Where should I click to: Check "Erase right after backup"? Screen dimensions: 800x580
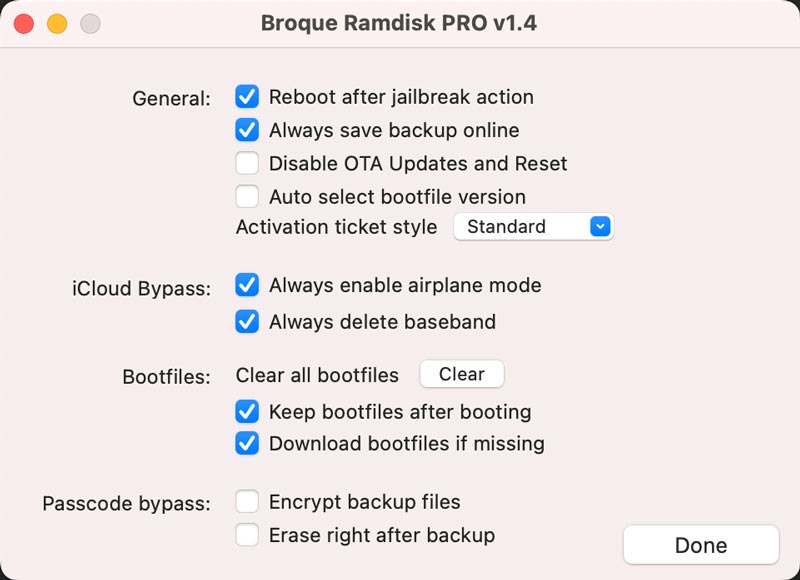tap(247, 535)
